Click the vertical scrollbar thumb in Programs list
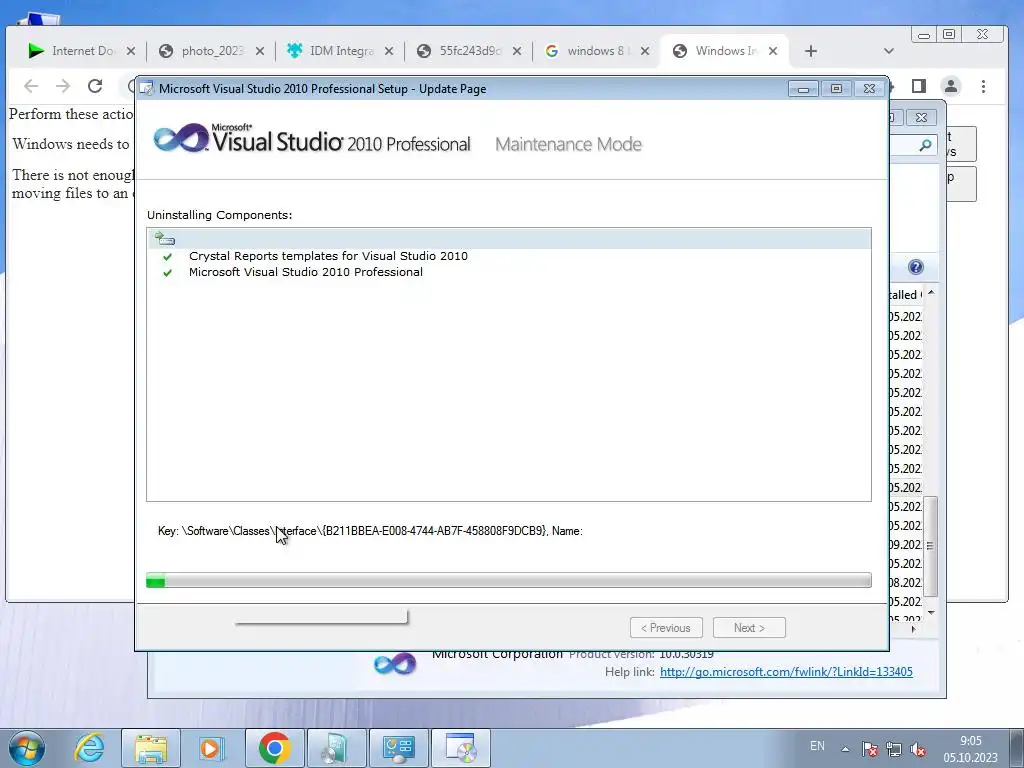The width and height of the screenshot is (1024, 768). coord(931,546)
